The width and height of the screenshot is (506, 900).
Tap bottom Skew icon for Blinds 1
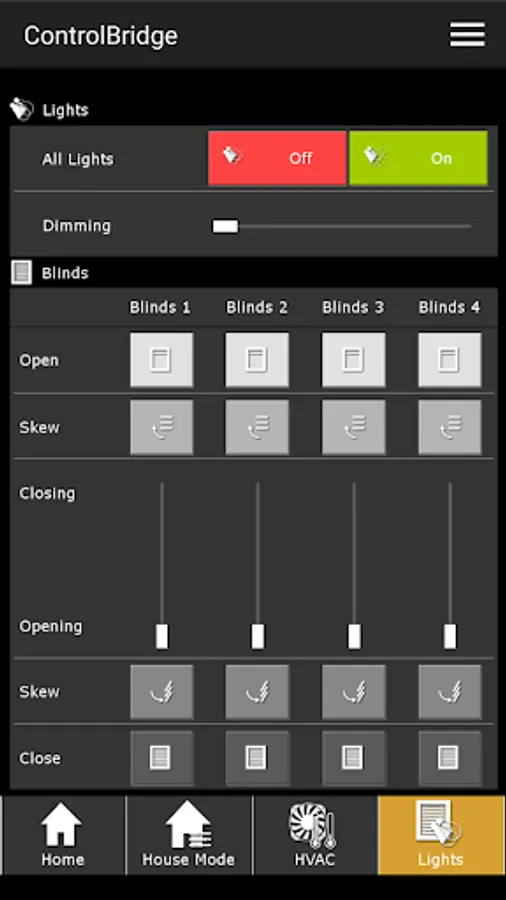pyautogui.click(x=162, y=692)
